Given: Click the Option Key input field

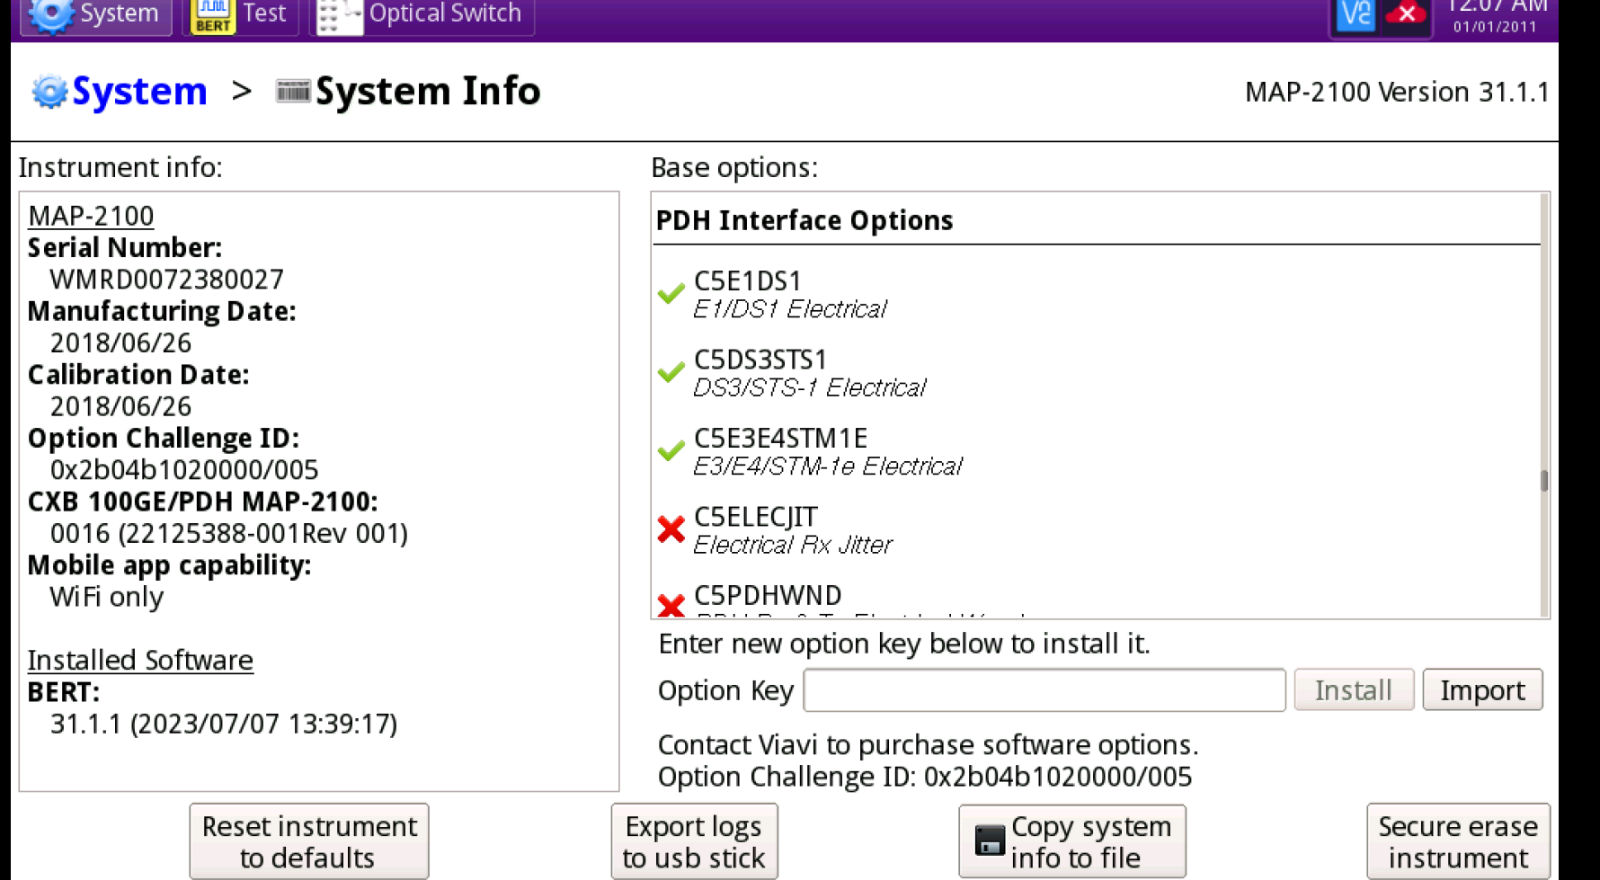Looking at the screenshot, I should (1044, 691).
